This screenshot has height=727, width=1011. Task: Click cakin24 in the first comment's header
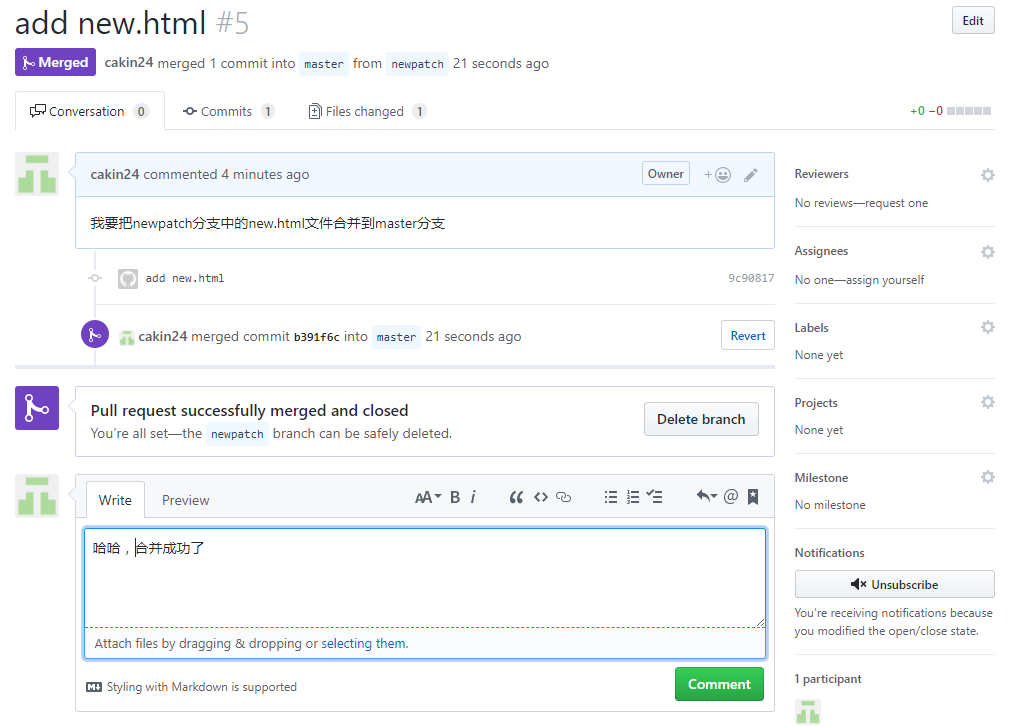(115, 174)
